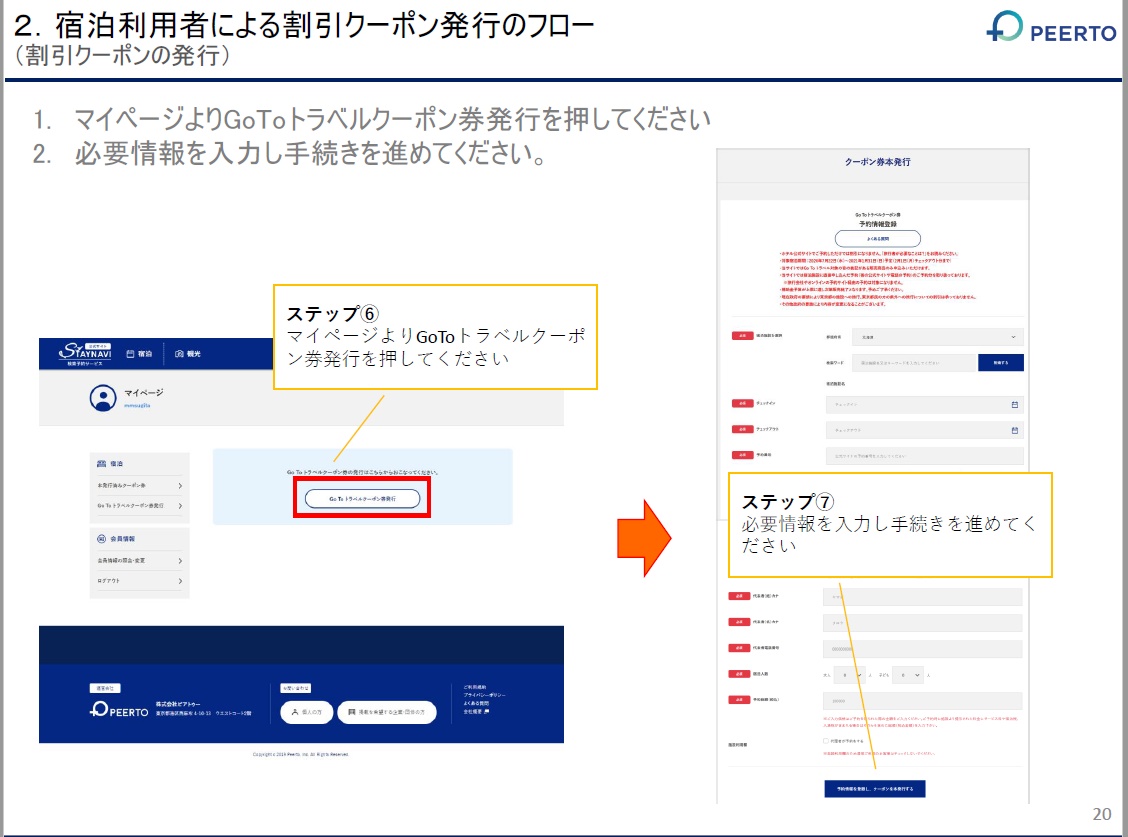This screenshot has height=837, width=1128.
Task: Click the 予約金額 input field
Action: (922, 701)
